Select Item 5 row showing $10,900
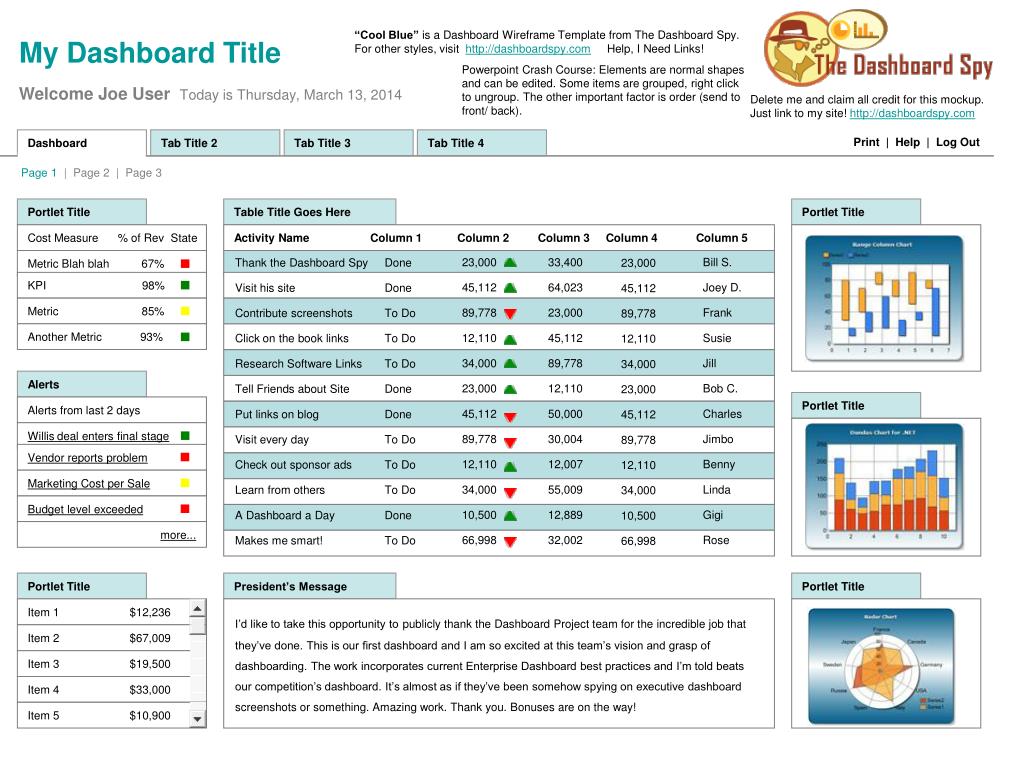The width and height of the screenshot is (1024, 768). 104,716
